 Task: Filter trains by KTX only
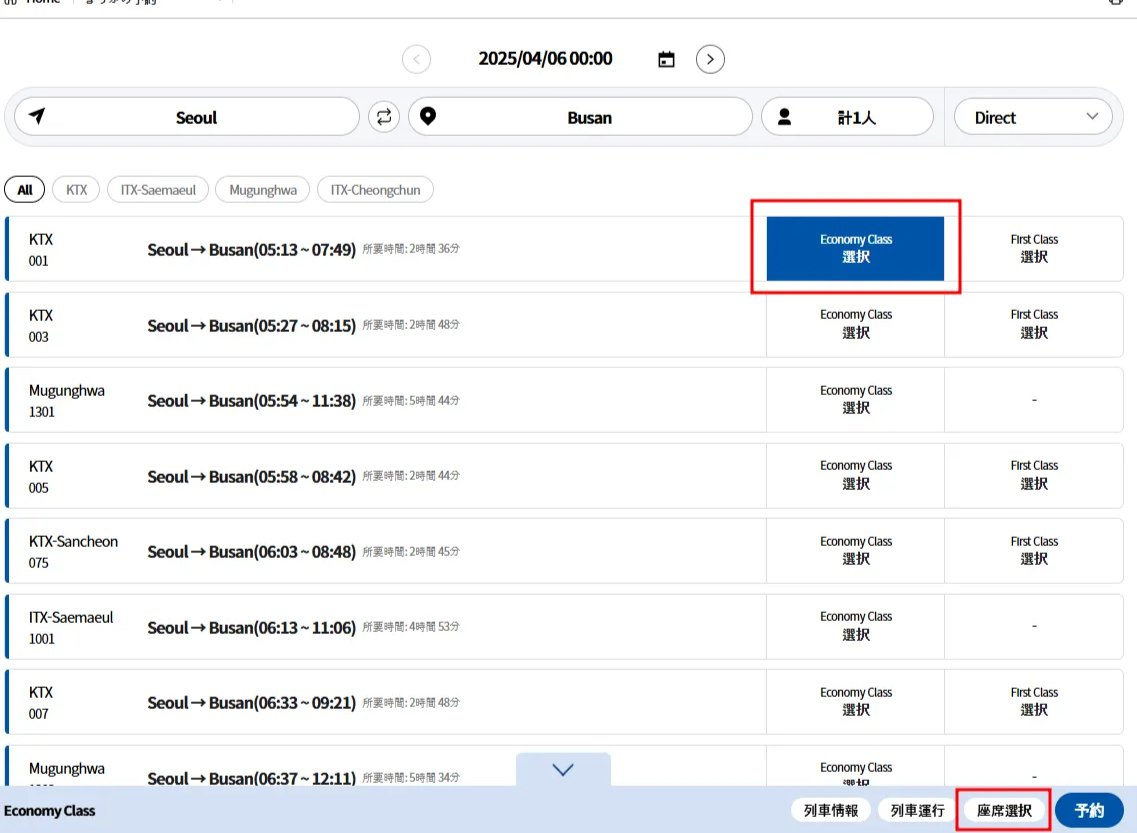pyautogui.click(x=76, y=190)
